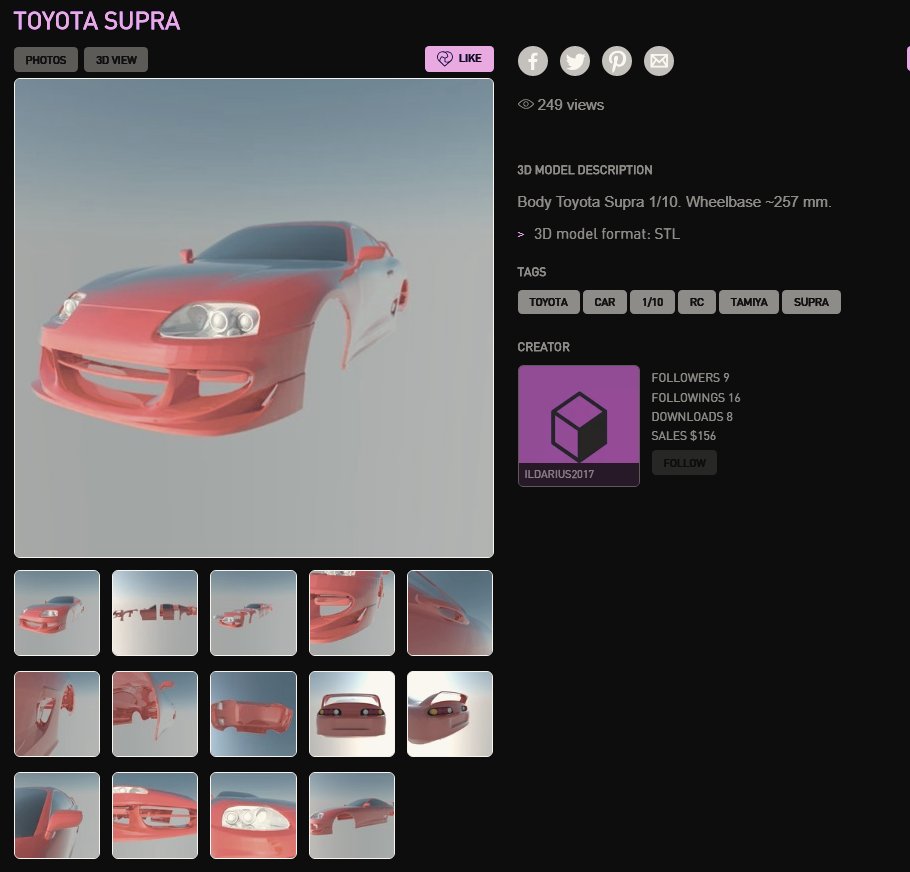Select thumbnail of car side profile view
The height and width of the screenshot is (872, 910).
click(352, 815)
